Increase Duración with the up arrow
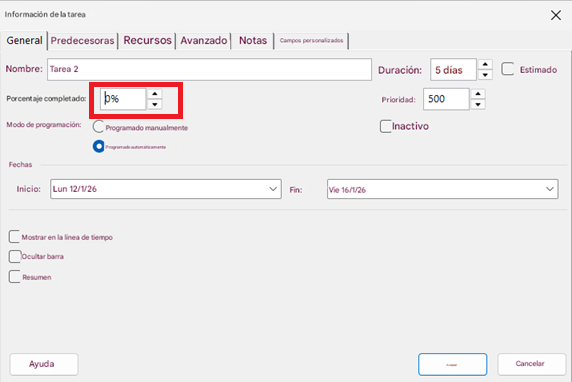This screenshot has width=572, height=382. click(x=485, y=64)
